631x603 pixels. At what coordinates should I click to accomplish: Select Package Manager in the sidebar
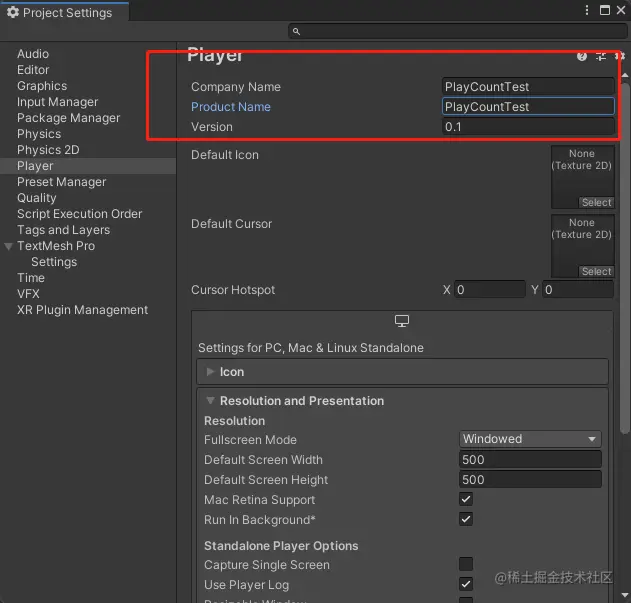point(68,118)
